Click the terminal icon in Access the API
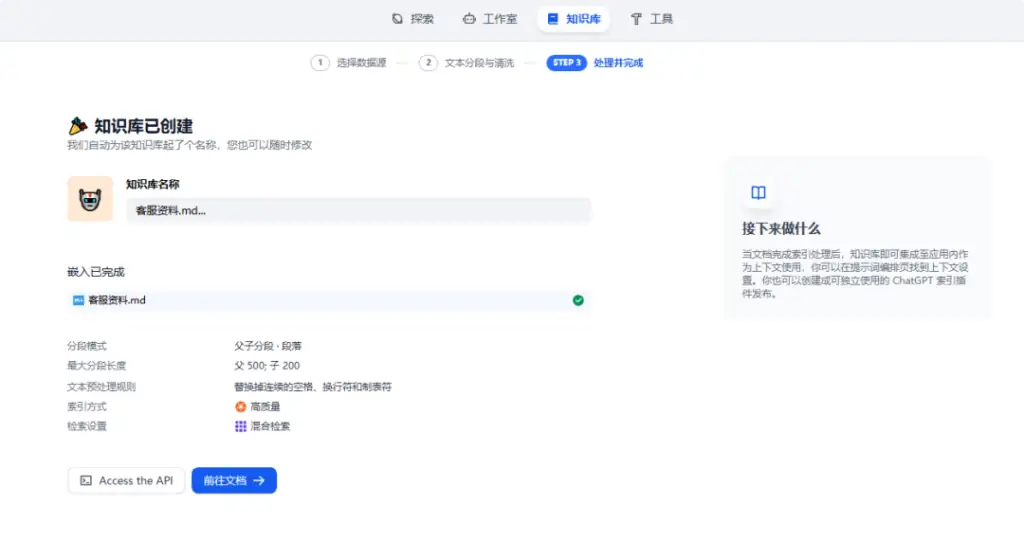 pos(86,481)
